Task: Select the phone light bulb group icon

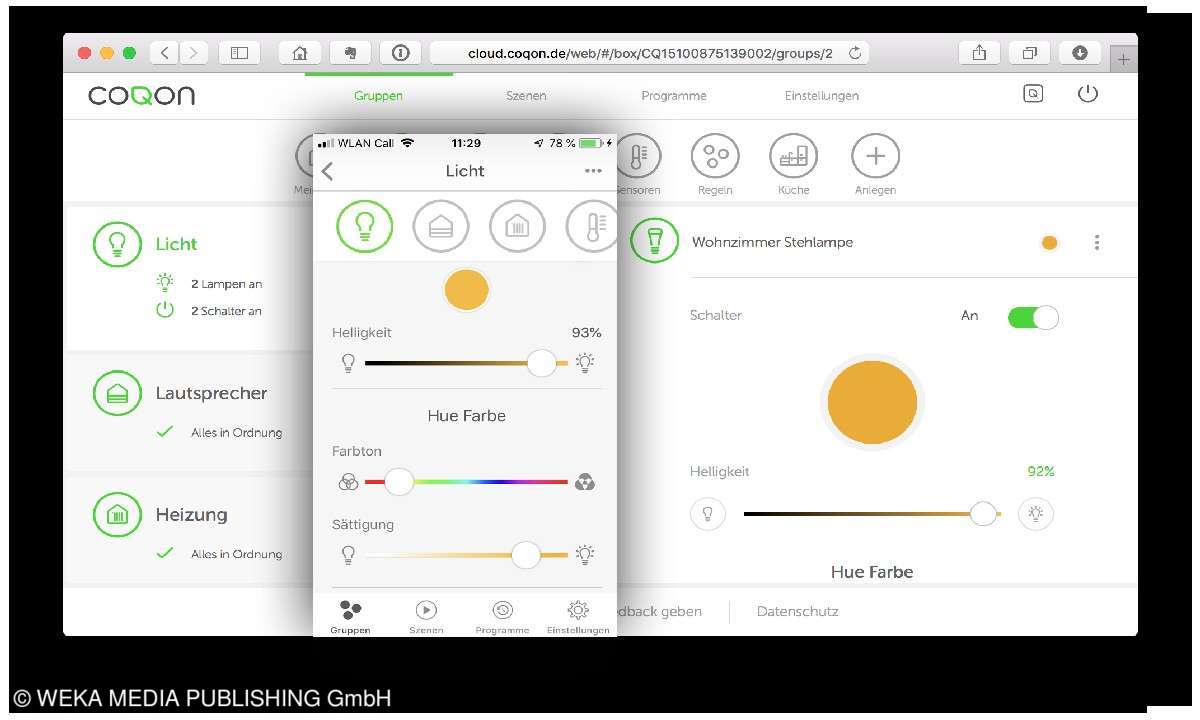Action: 365,226
